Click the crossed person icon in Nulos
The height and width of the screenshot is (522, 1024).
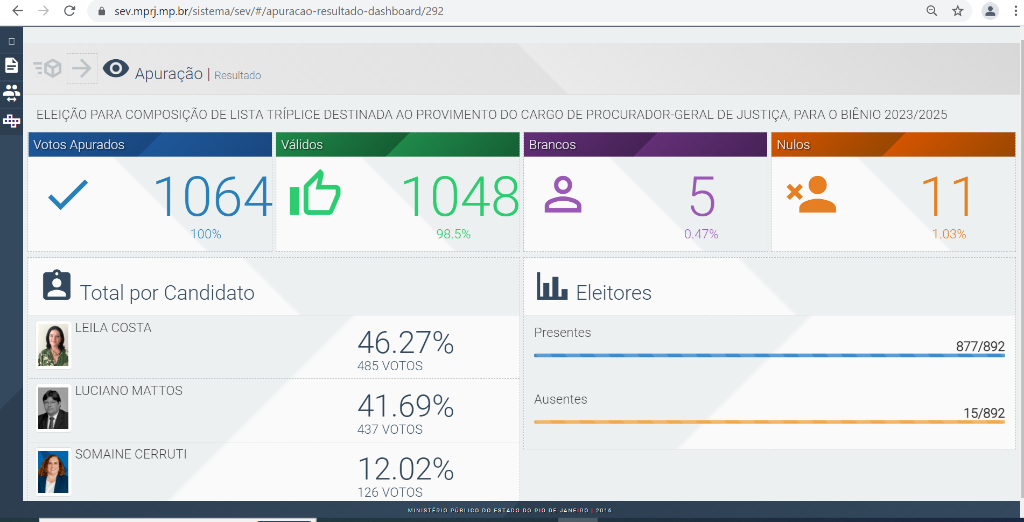(x=811, y=194)
